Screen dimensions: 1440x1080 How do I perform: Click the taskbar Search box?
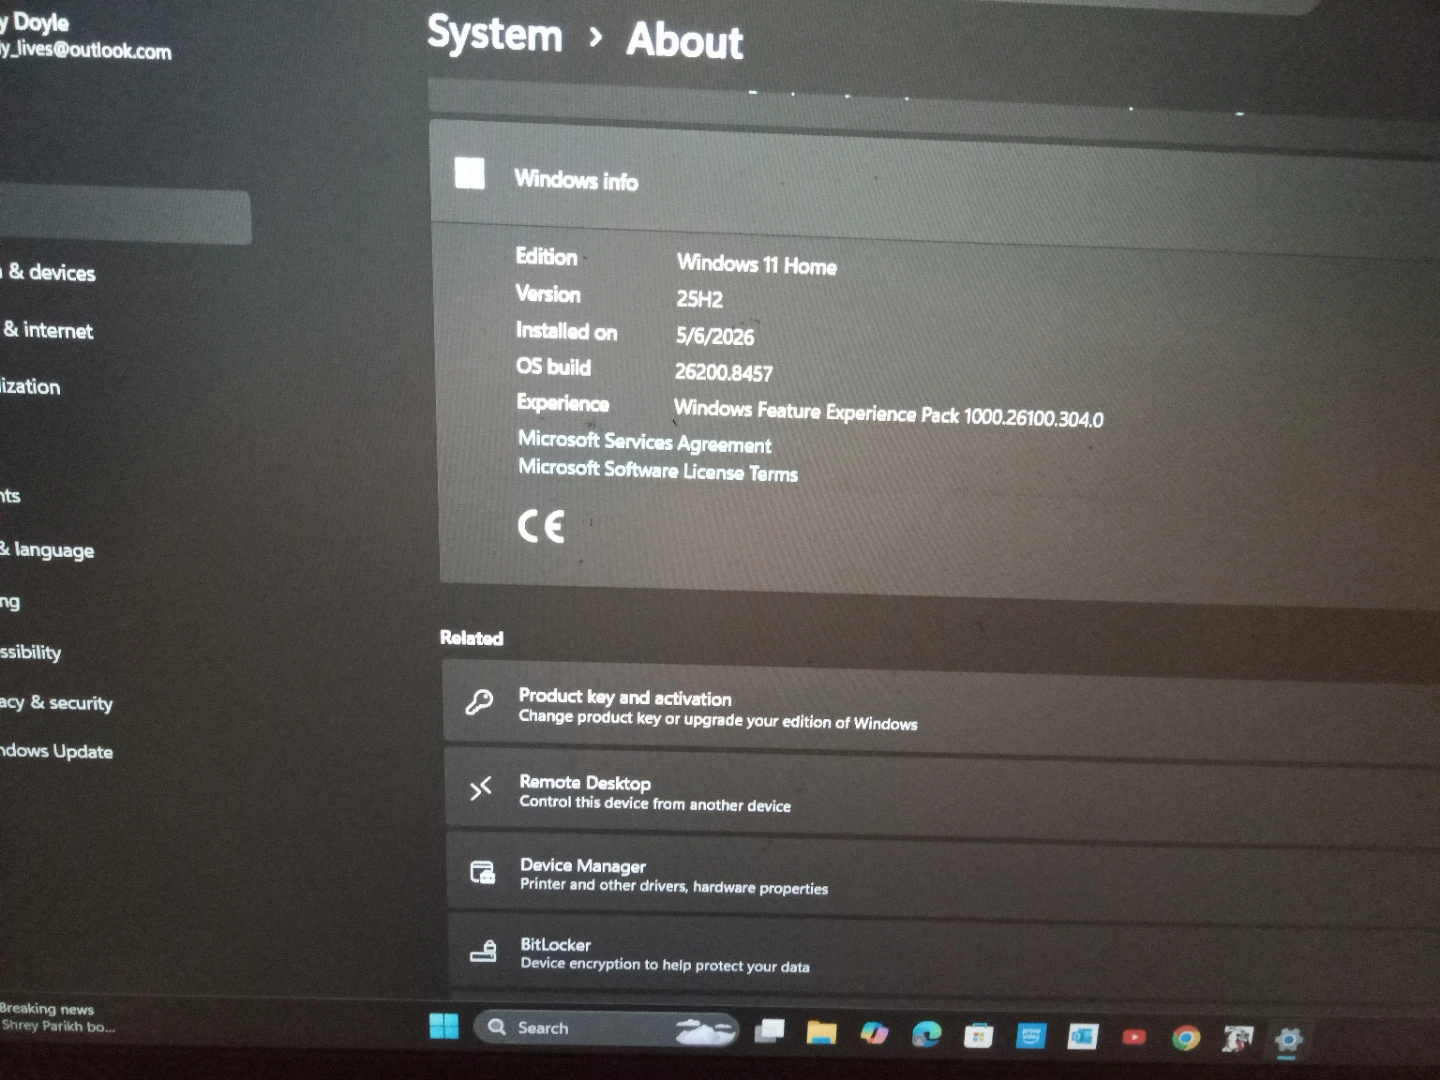pyautogui.click(x=607, y=1029)
